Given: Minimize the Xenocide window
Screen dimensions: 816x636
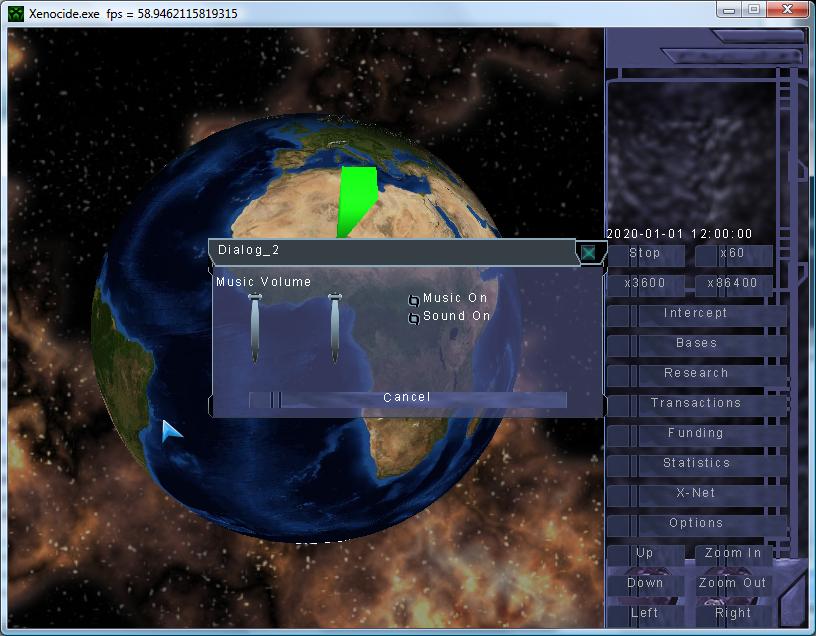Looking at the screenshot, I should (x=729, y=9).
